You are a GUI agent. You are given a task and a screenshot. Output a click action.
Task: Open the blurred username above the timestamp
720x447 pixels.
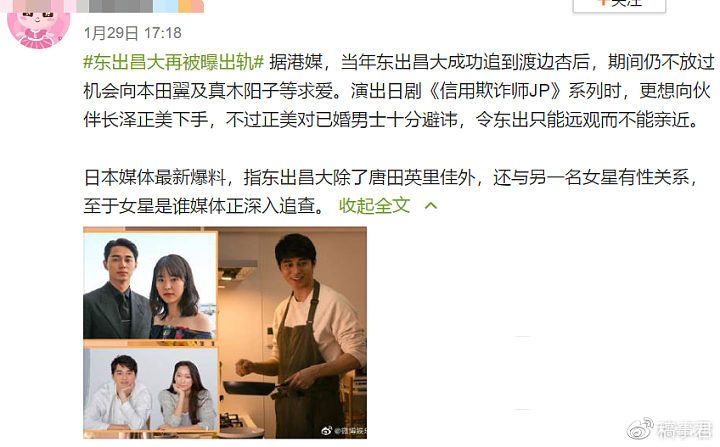click(142, 6)
